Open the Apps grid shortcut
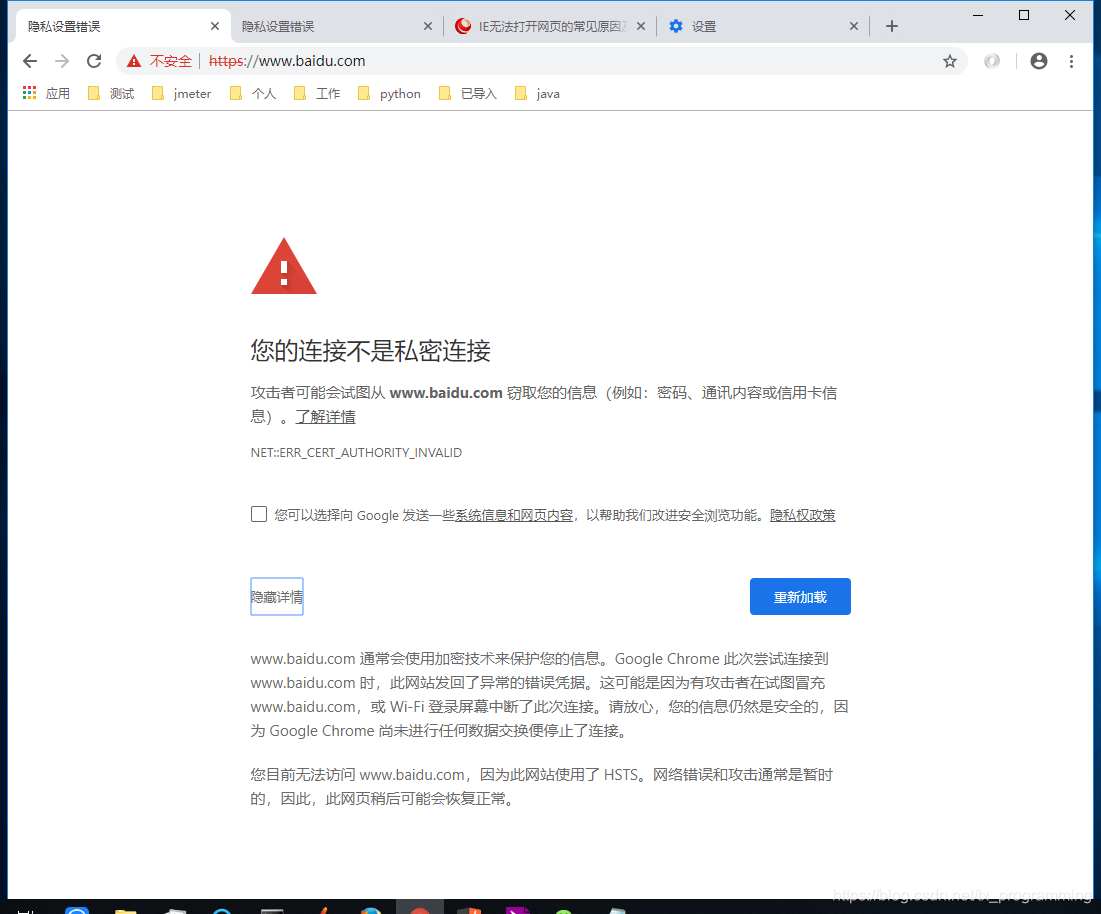Image resolution: width=1101 pixels, height=914 pixels. (x=46, y=93)
